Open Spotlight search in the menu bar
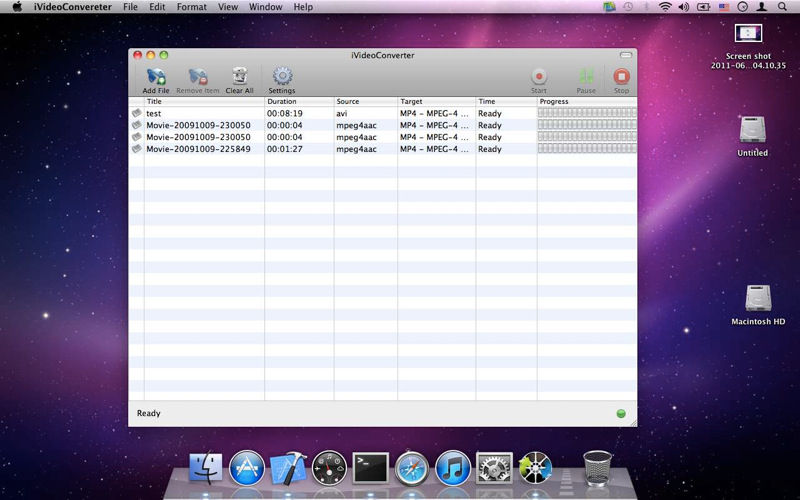 [x=782, y=7]
